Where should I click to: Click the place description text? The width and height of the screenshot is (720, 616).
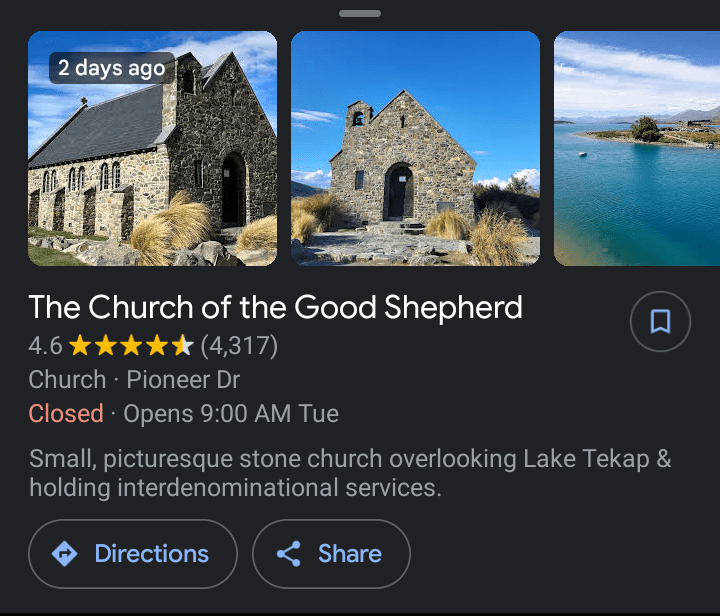tap(350, 474)
